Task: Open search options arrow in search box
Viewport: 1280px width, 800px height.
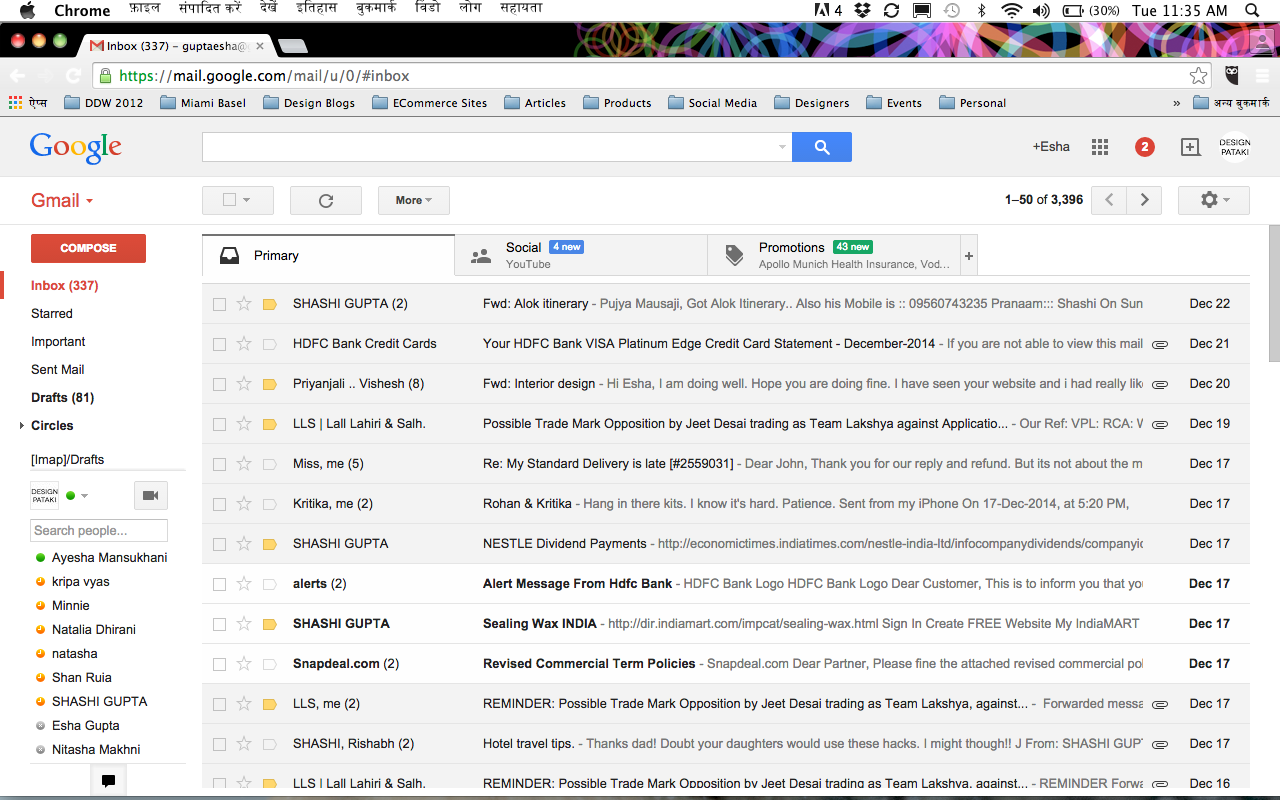Action: [782, 148]
